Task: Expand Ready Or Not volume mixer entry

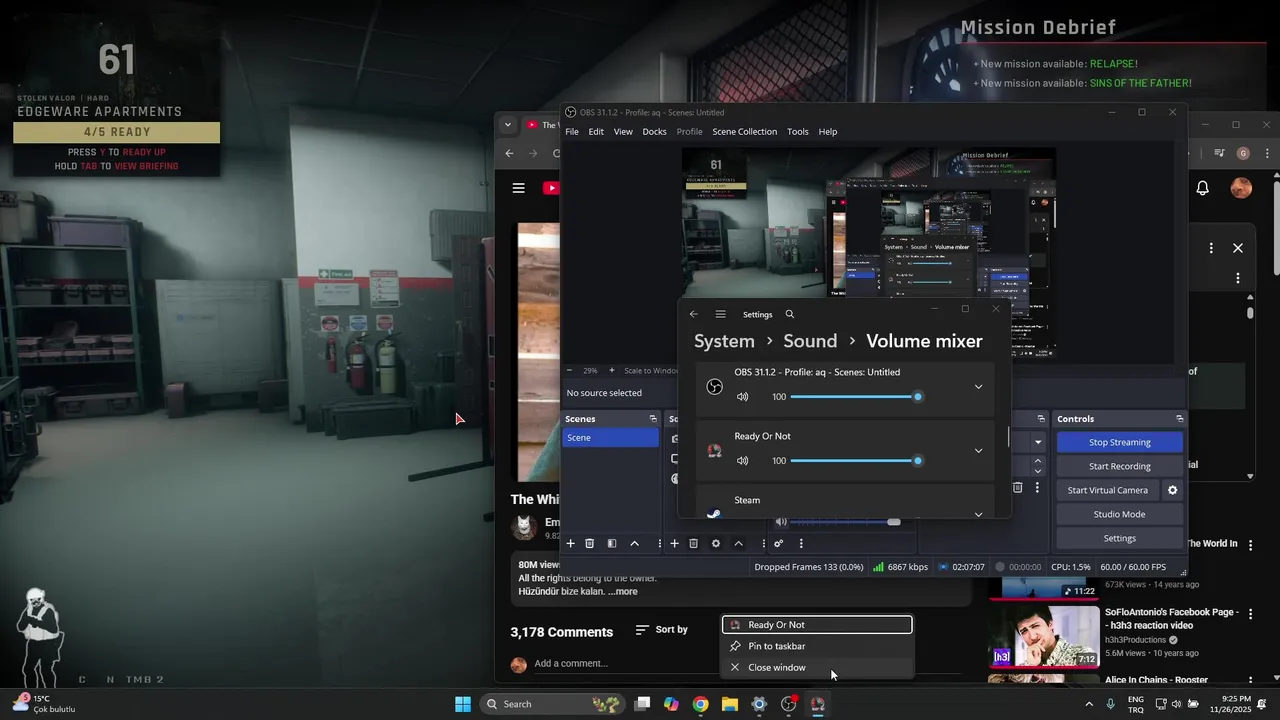Action: (978, 451)
